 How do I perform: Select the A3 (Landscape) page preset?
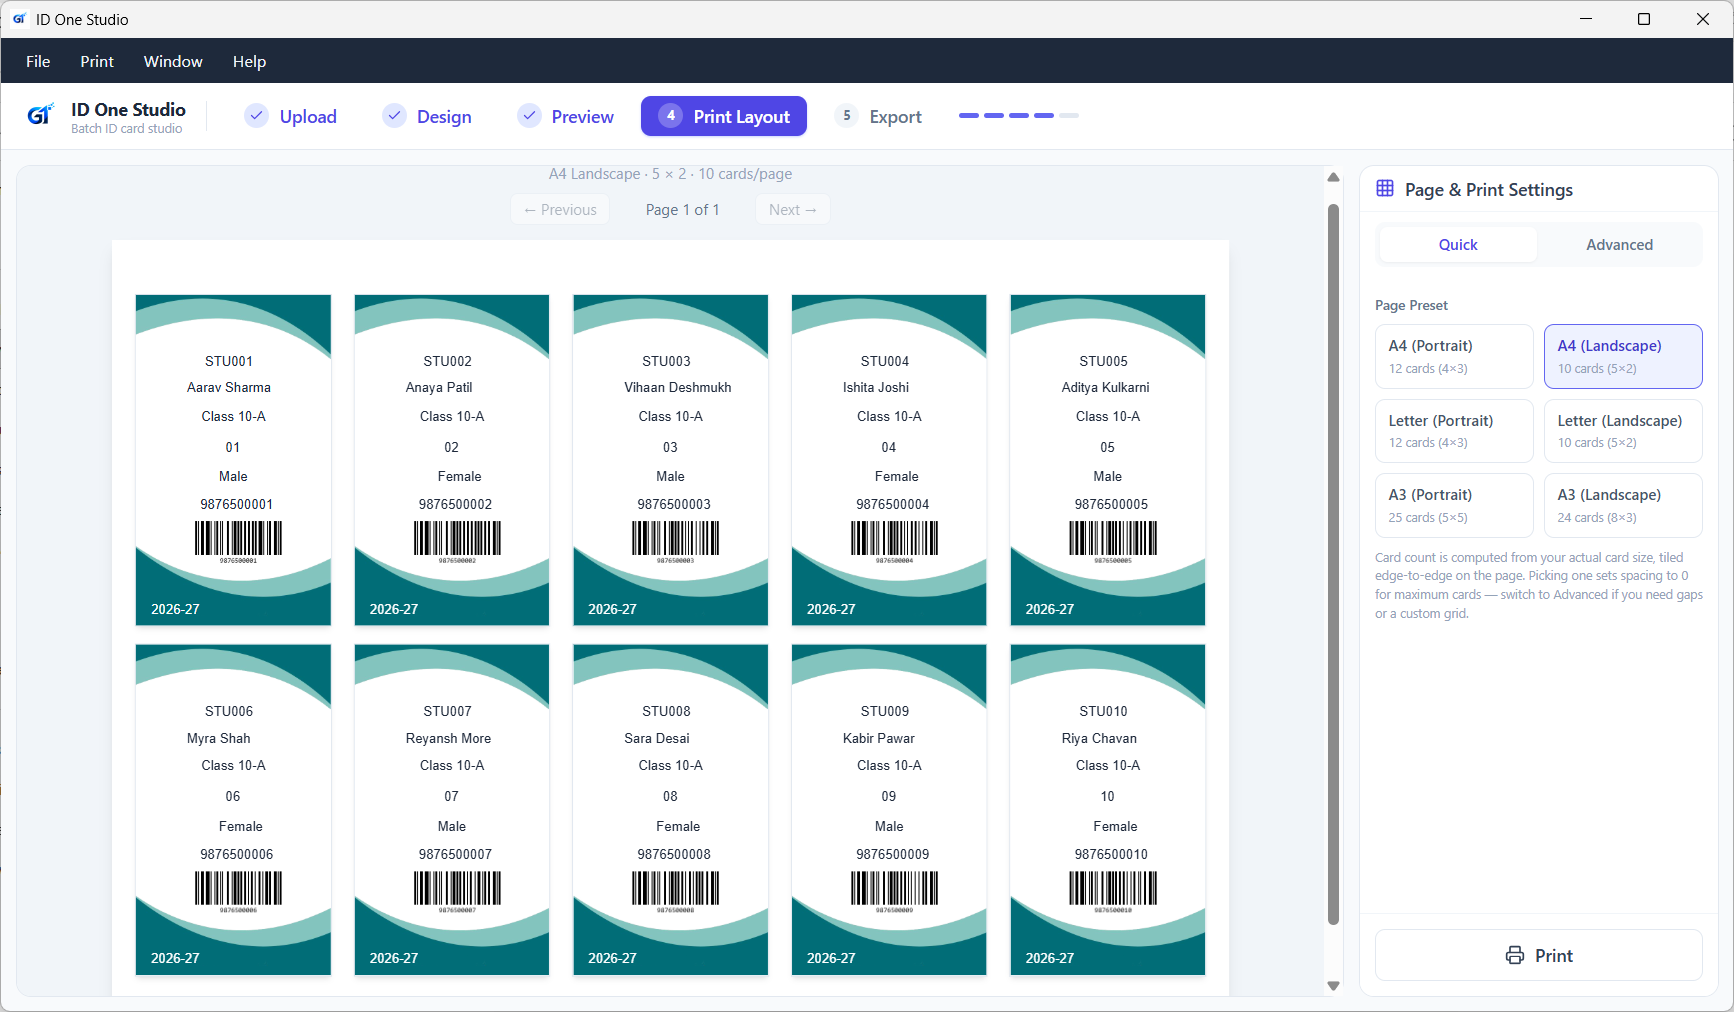[1623, 506]
